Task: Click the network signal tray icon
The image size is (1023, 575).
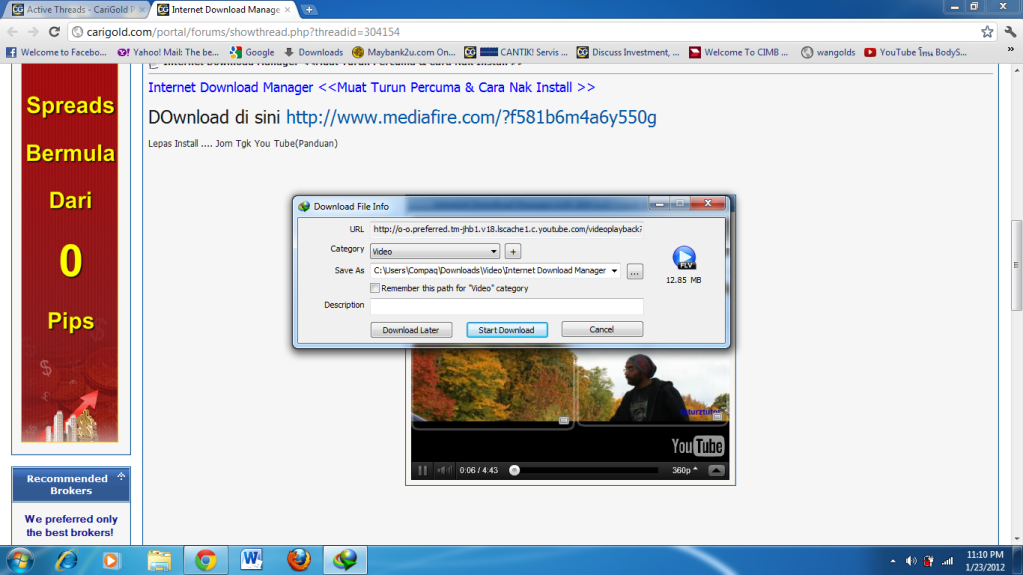Action: (x=947, y=561)
